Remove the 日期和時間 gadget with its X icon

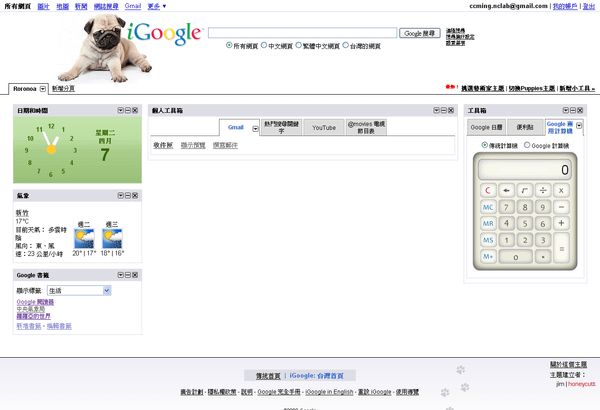click(135, 110)
